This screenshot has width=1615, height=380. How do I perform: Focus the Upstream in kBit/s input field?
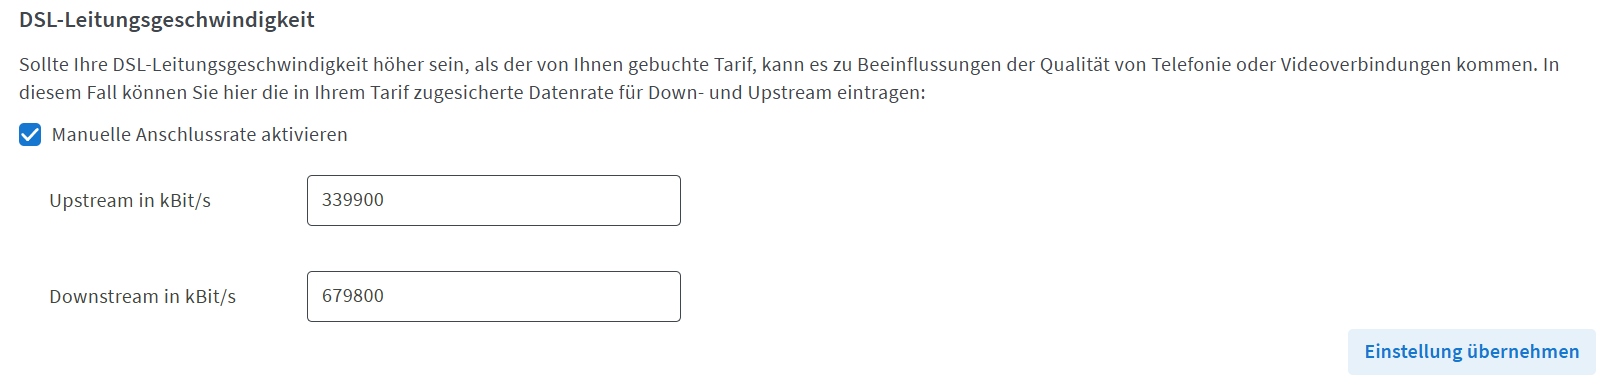[x=494, y=200]
